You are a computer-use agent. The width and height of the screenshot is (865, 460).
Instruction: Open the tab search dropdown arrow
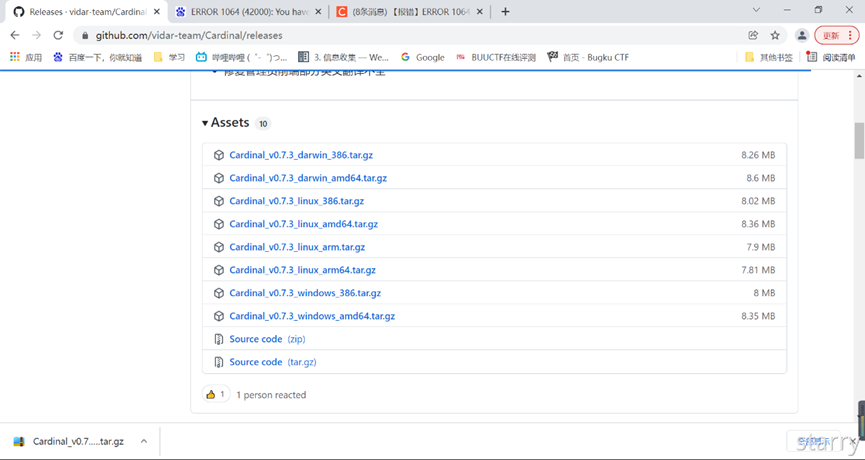pyautogui.click(x=756, y=10)
